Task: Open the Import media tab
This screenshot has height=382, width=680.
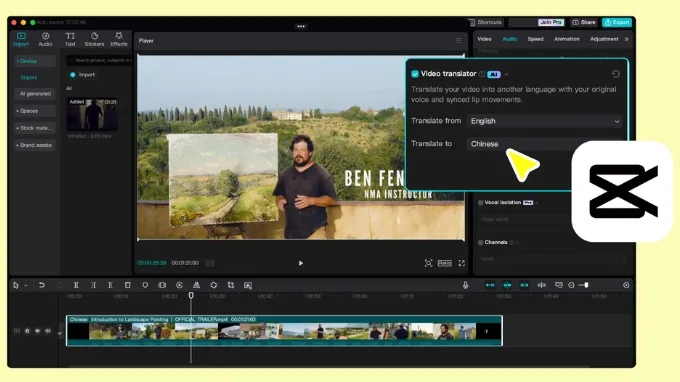Action: pyautogui.click(x=20, y=39)
